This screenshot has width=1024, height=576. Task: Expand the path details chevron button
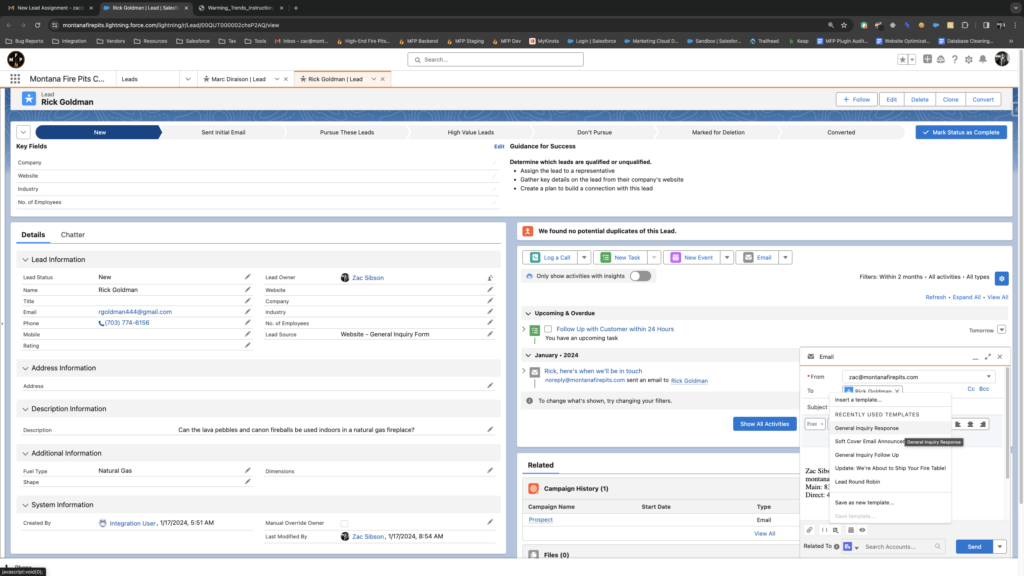point(23,132)
